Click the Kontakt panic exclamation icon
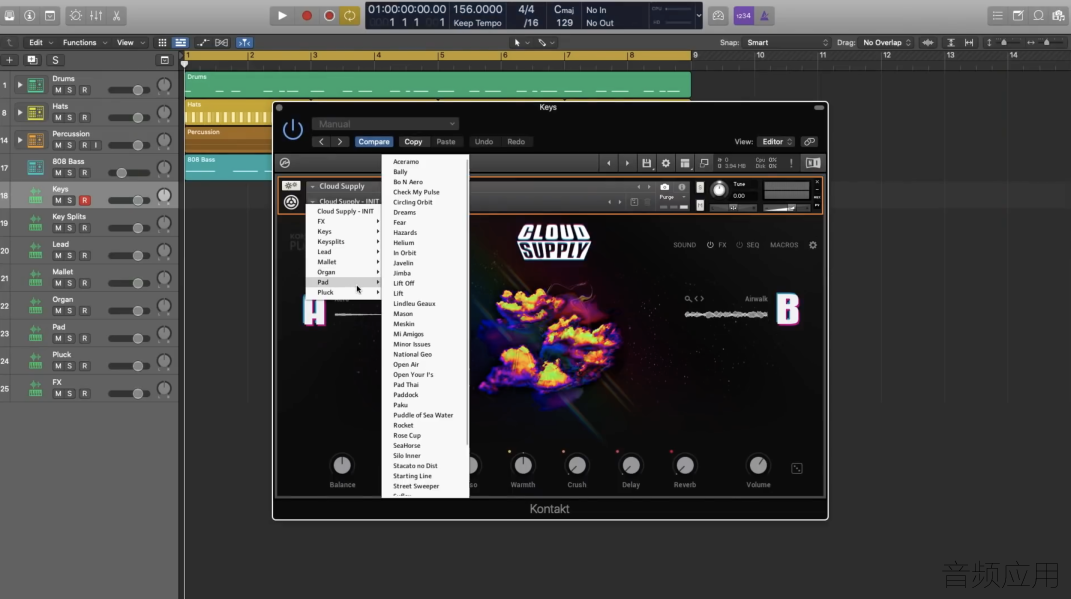Viewport: 1071px width, 599px height. tap(791, 163)
